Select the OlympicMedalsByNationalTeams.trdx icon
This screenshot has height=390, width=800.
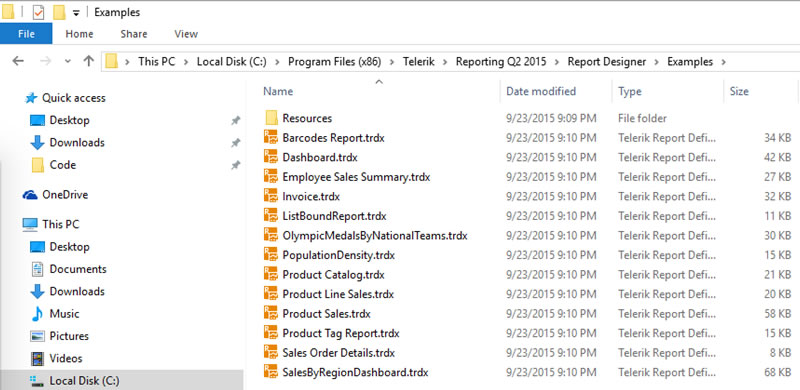tap(270, 235)
